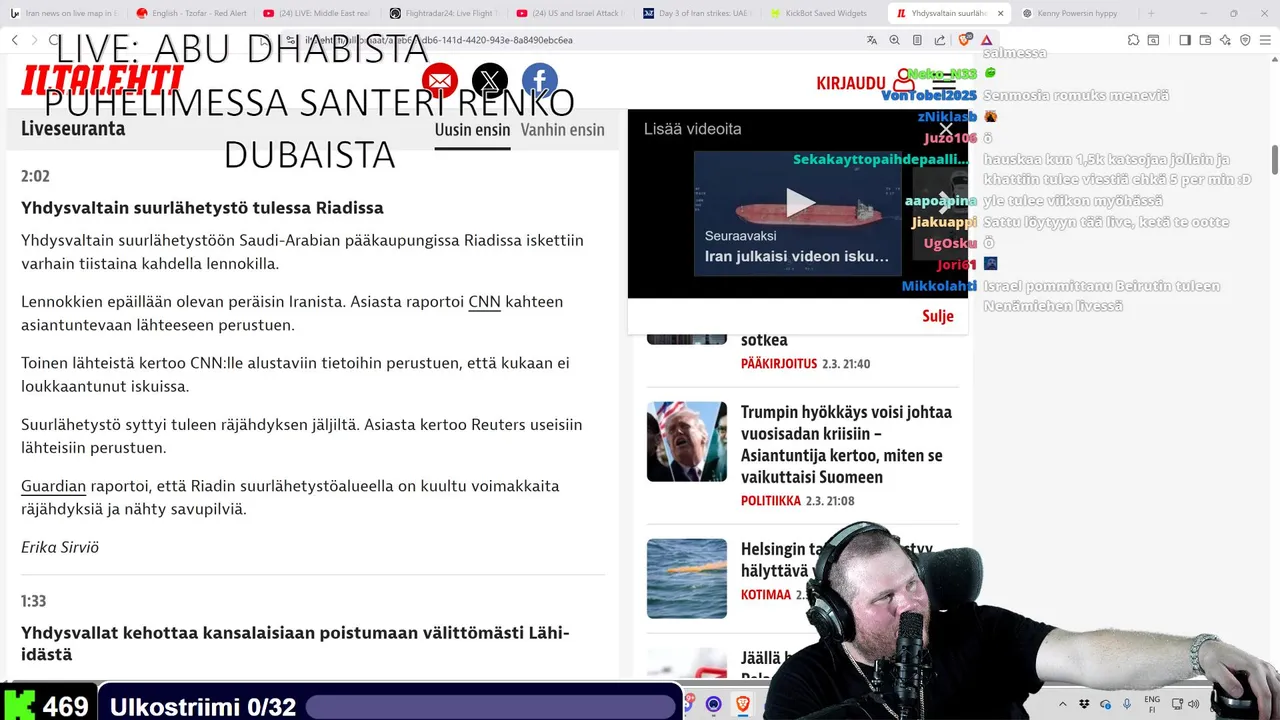Switch to Flightradar24 Live Flight tab
Screen dimensions: 1280x720
[x=443, y=14]
